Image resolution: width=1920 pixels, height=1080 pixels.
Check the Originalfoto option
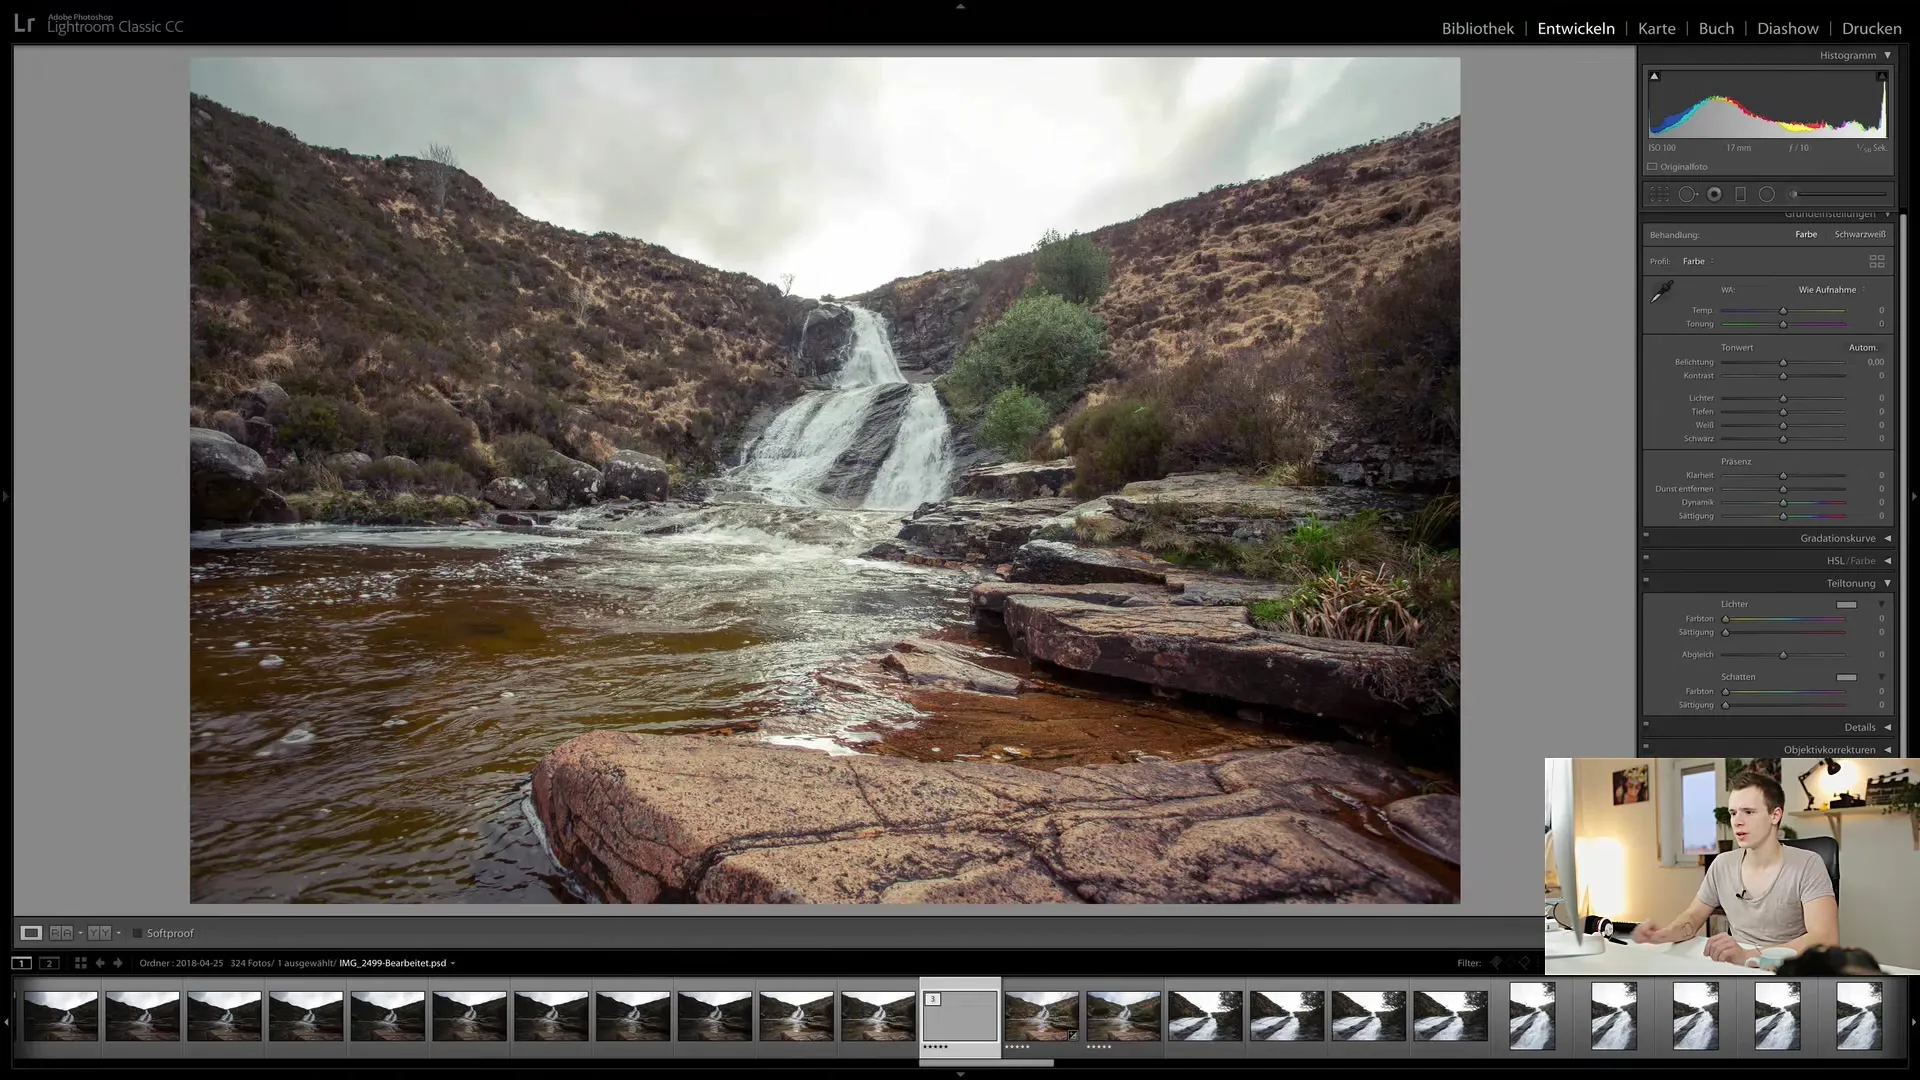tap(1653, 167)
